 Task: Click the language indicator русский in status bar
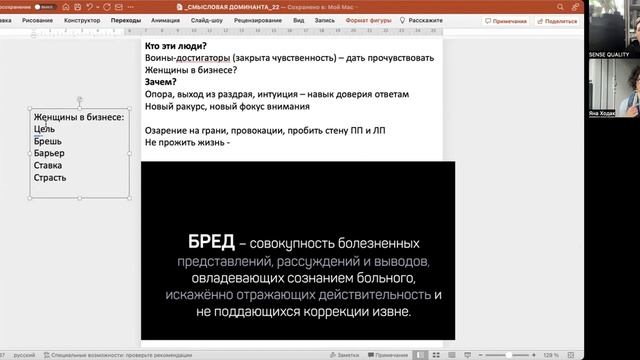(24, 355)
